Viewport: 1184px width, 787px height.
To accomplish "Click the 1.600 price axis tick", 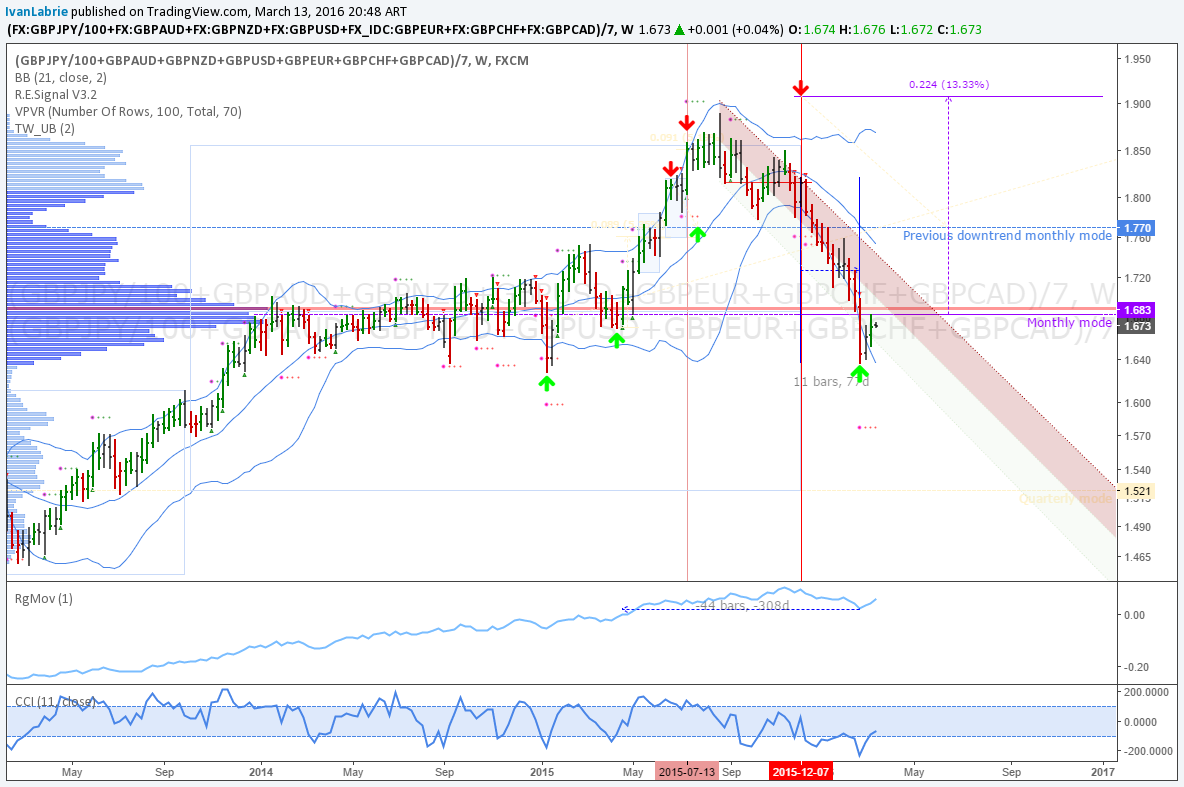I will point(1137,403).
